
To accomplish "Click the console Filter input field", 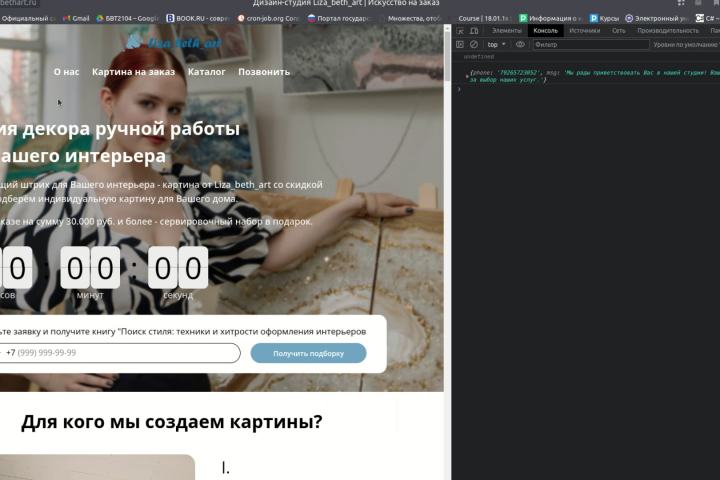I will 591,45.
